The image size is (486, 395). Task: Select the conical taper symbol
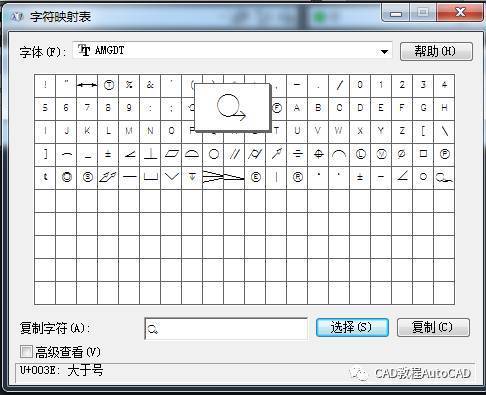213,177
